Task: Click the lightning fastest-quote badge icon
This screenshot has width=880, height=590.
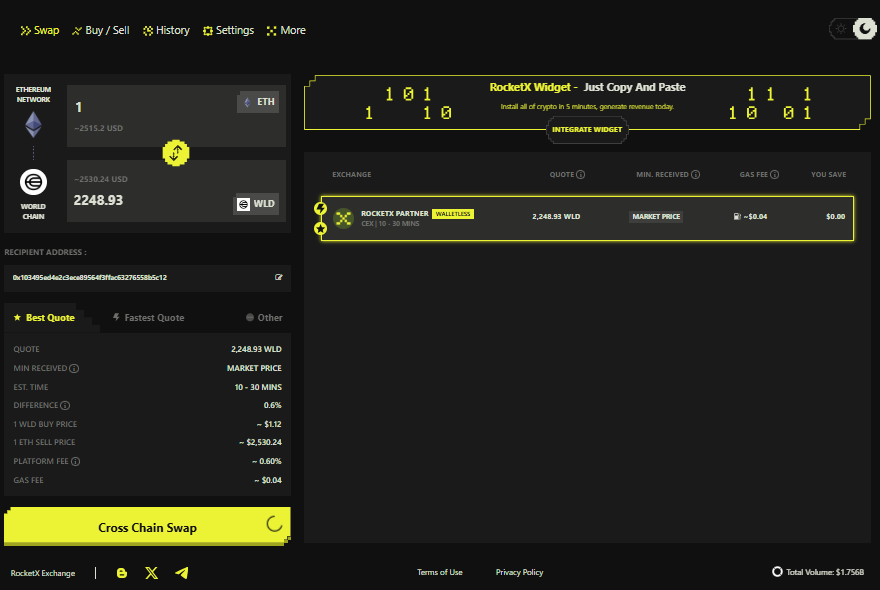Action: tap(320, 208)
